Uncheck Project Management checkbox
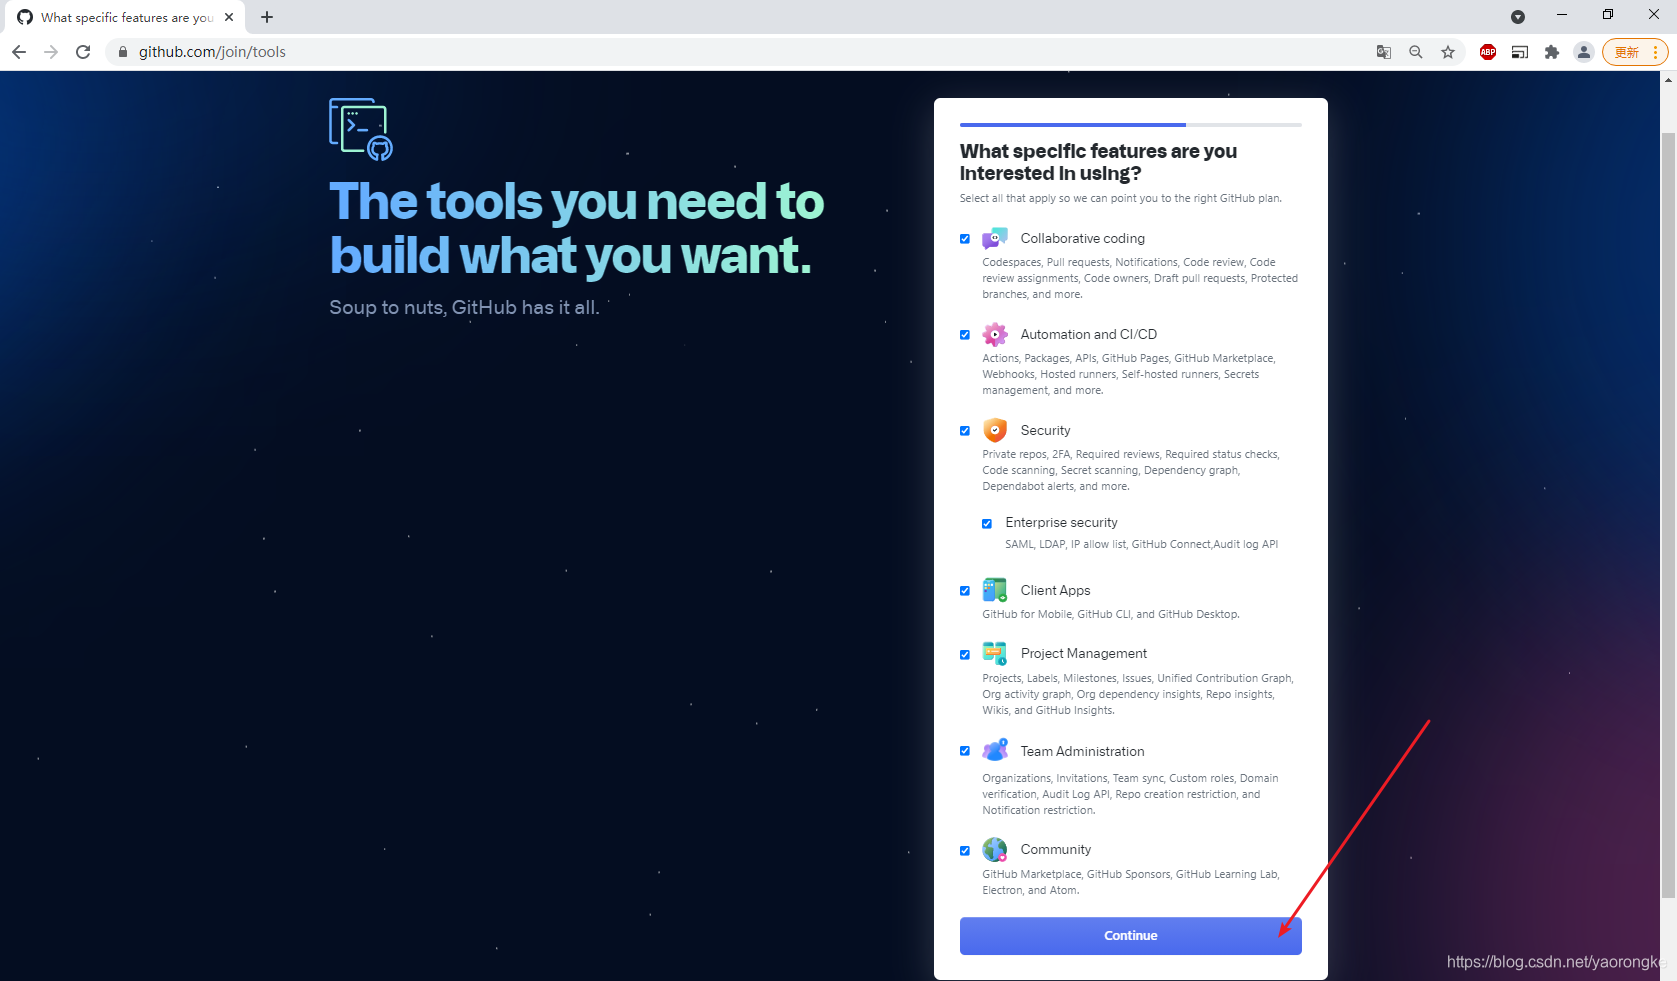 coord(965,655)
